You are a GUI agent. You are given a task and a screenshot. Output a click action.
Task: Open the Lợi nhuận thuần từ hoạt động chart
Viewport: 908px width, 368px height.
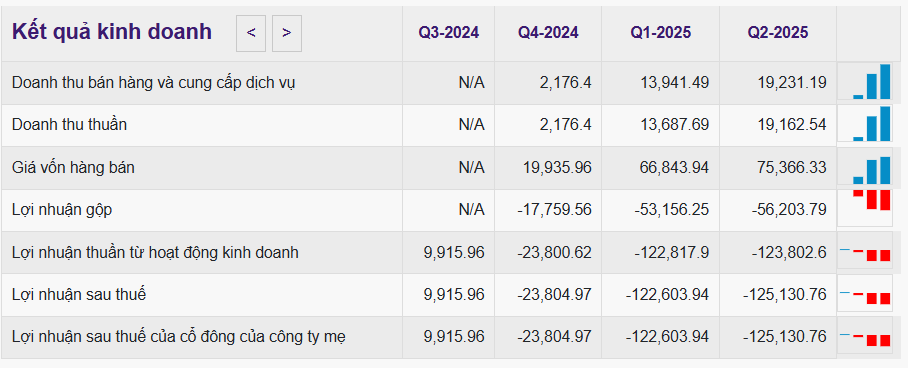tap(865, 253)
